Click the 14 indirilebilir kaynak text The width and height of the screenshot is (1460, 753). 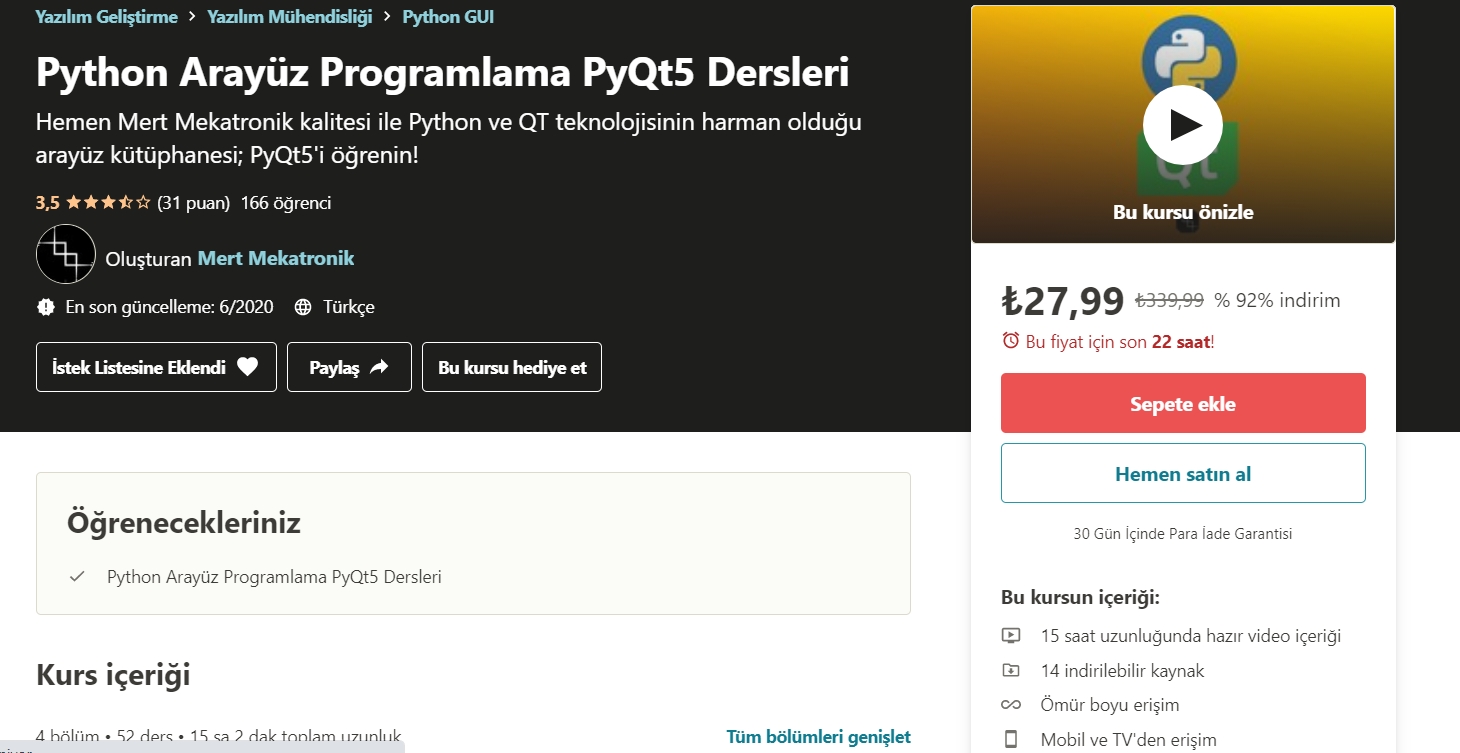click(1123, 671)
